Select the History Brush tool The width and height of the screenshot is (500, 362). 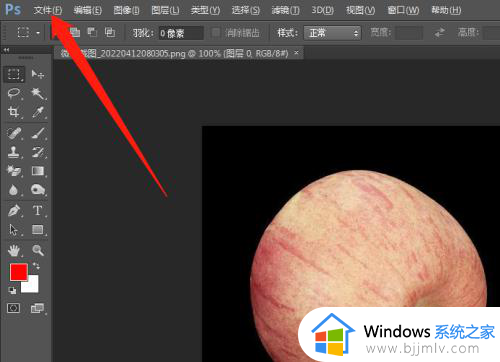[x=37, y=152]
